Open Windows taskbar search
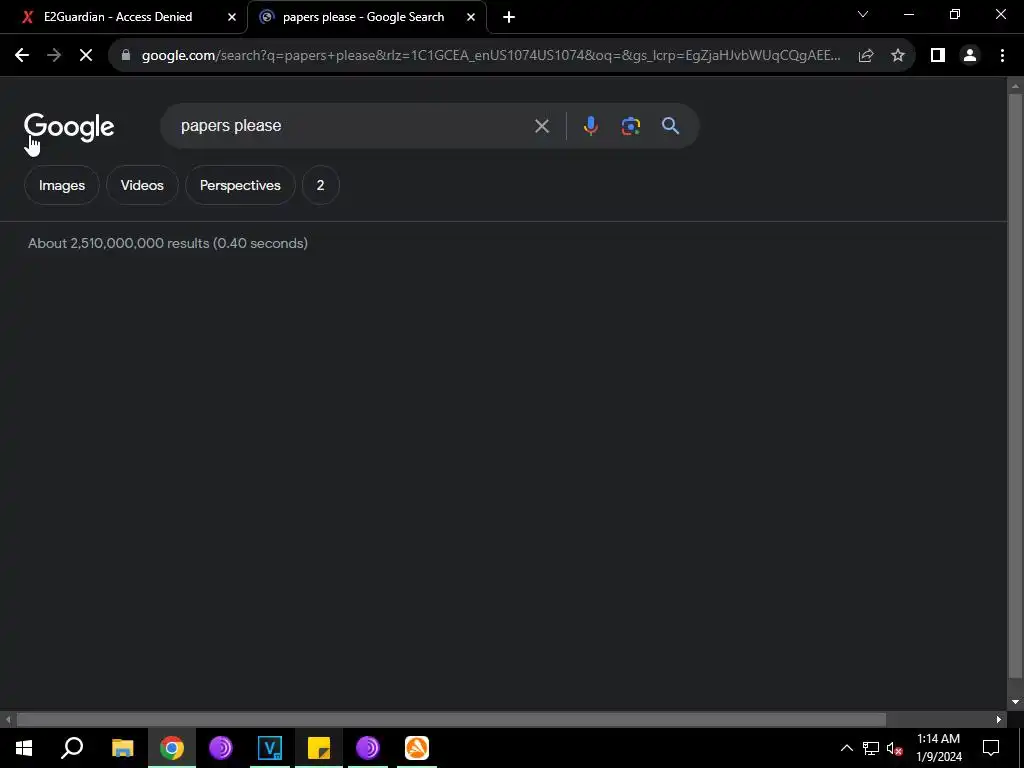Screen dimensions: 1024x768 coord(72,748)
